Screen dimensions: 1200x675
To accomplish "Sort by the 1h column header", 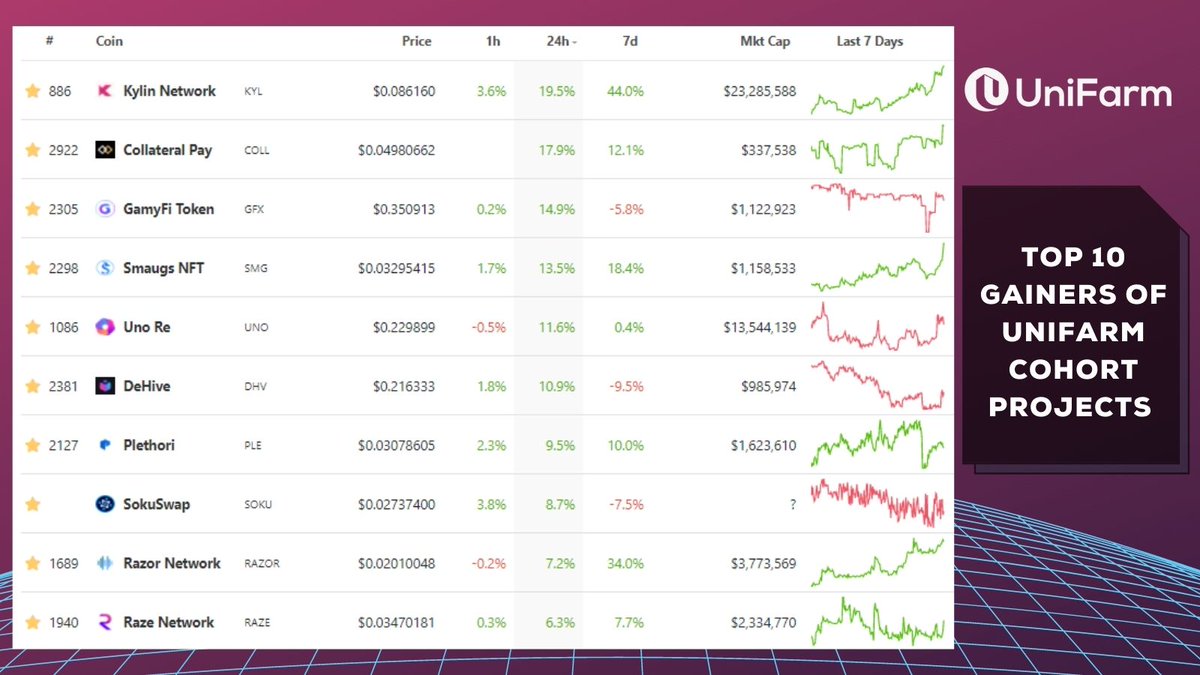I will 493,41.
